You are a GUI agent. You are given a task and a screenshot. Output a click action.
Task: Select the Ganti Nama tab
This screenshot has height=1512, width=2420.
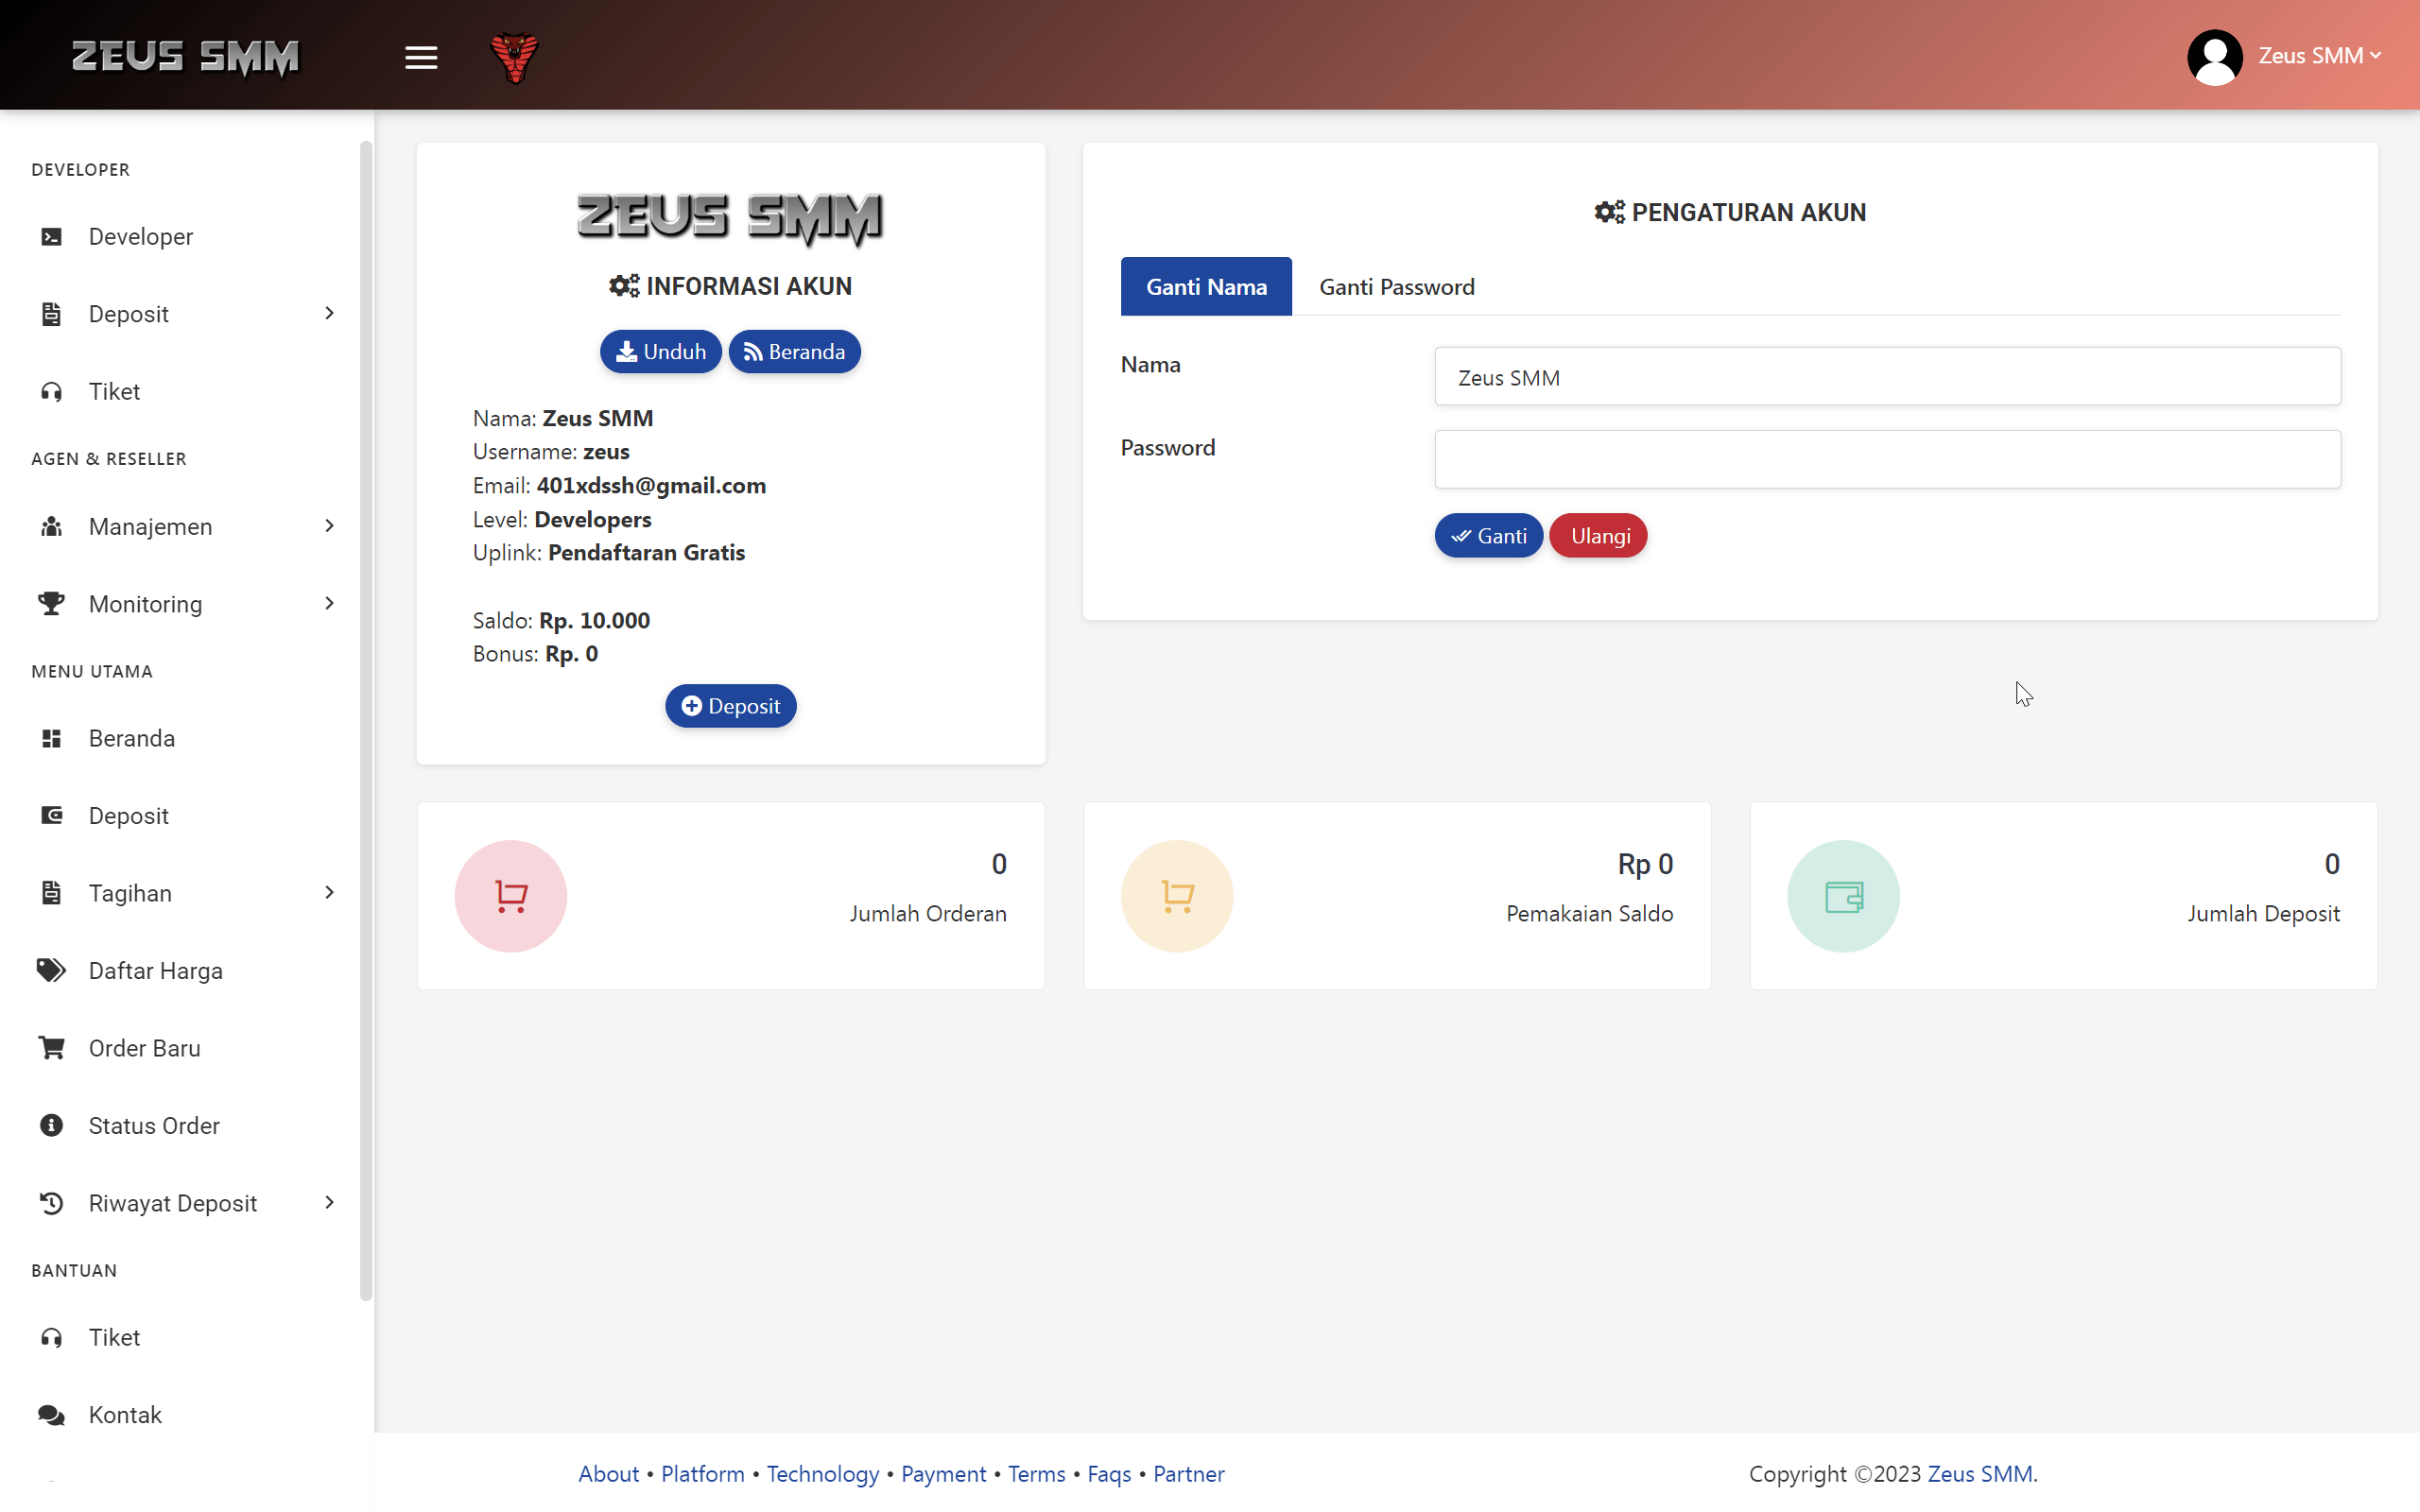coord(1206,286)
